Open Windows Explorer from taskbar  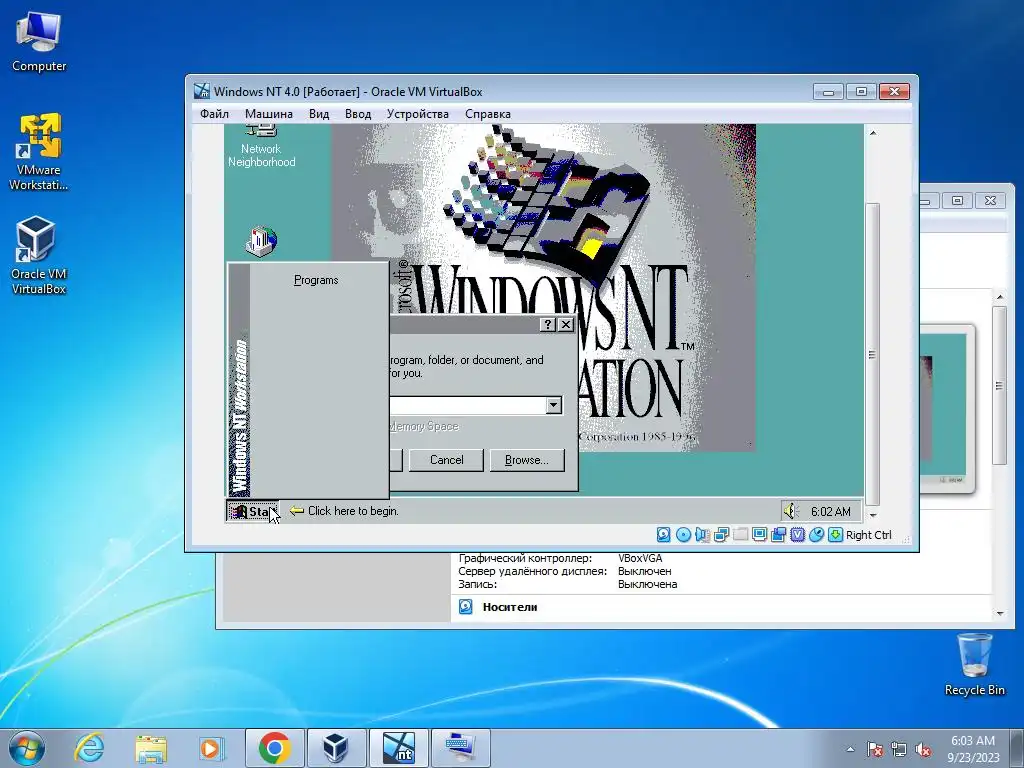pyautogui.click(x=151, y=748)
